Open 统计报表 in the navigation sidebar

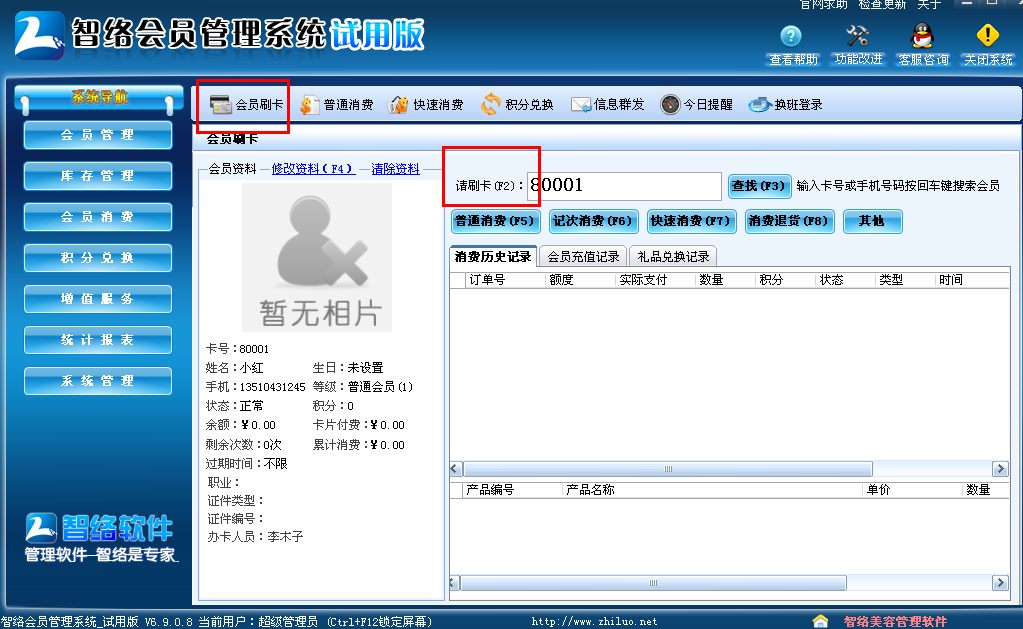click(98, 341)
